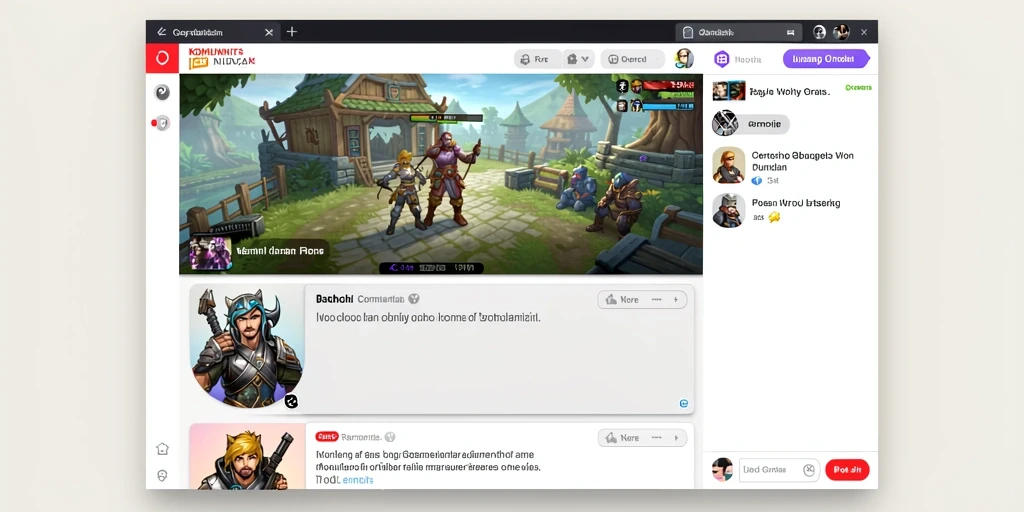Toggle the verified badge next to Bachohl
The width and height of the screenshot is (1024, 512).
click(413, 299)
